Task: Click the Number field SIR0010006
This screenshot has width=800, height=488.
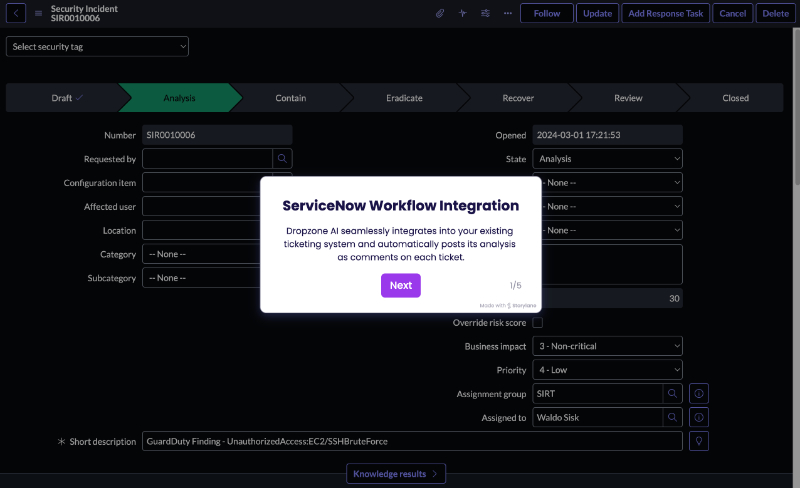Action: (x=217, y=135)
